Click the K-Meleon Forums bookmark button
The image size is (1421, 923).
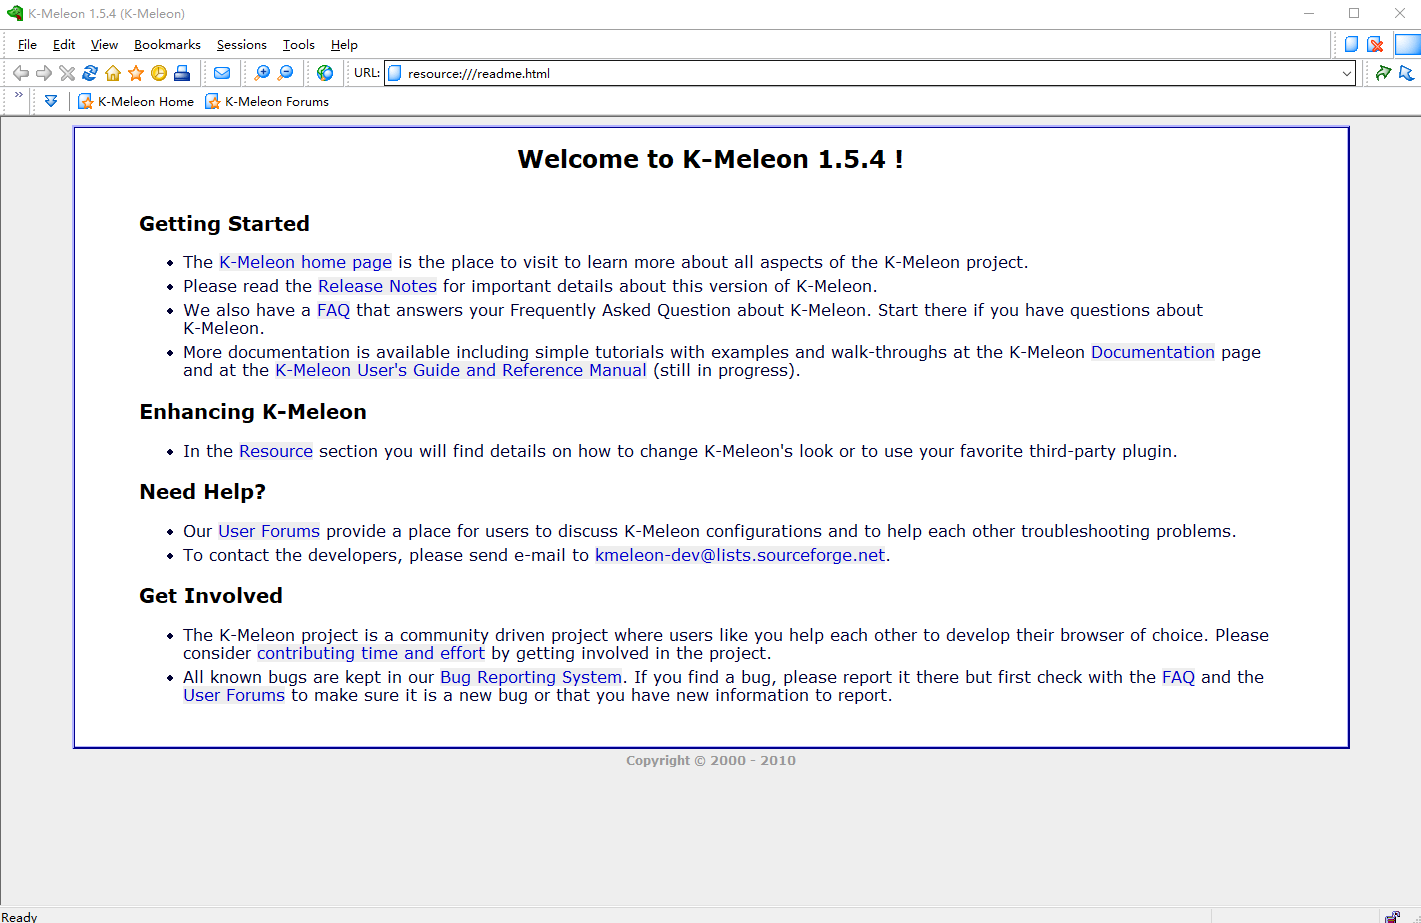[267, 101]
